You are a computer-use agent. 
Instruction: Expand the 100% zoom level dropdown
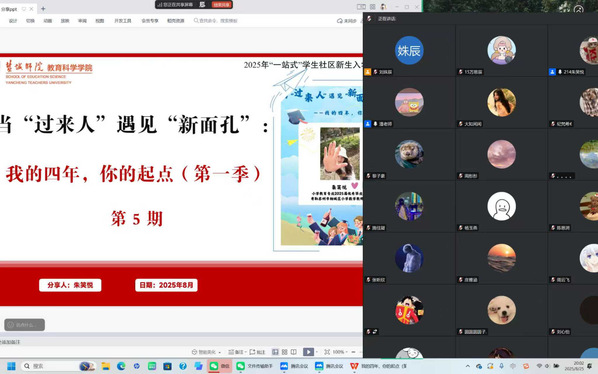(x=340, y=352)
